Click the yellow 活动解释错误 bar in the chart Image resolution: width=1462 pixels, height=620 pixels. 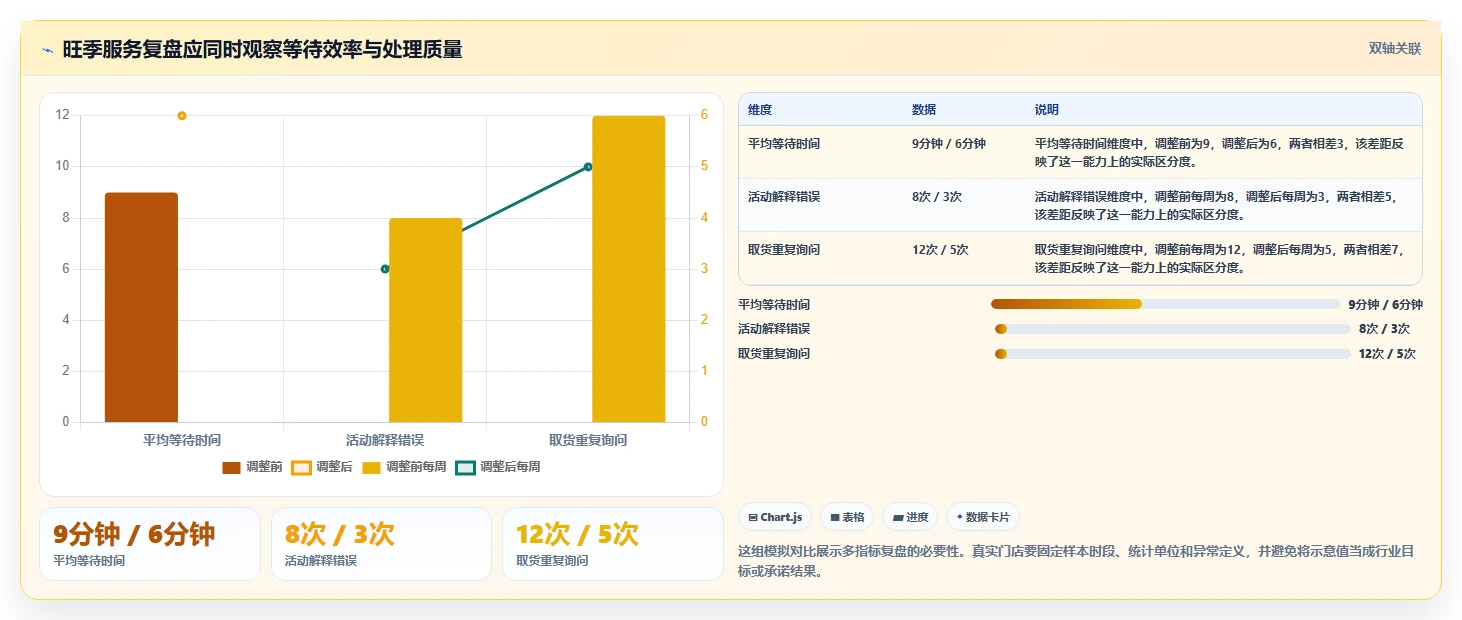click(x=426, y=320)
